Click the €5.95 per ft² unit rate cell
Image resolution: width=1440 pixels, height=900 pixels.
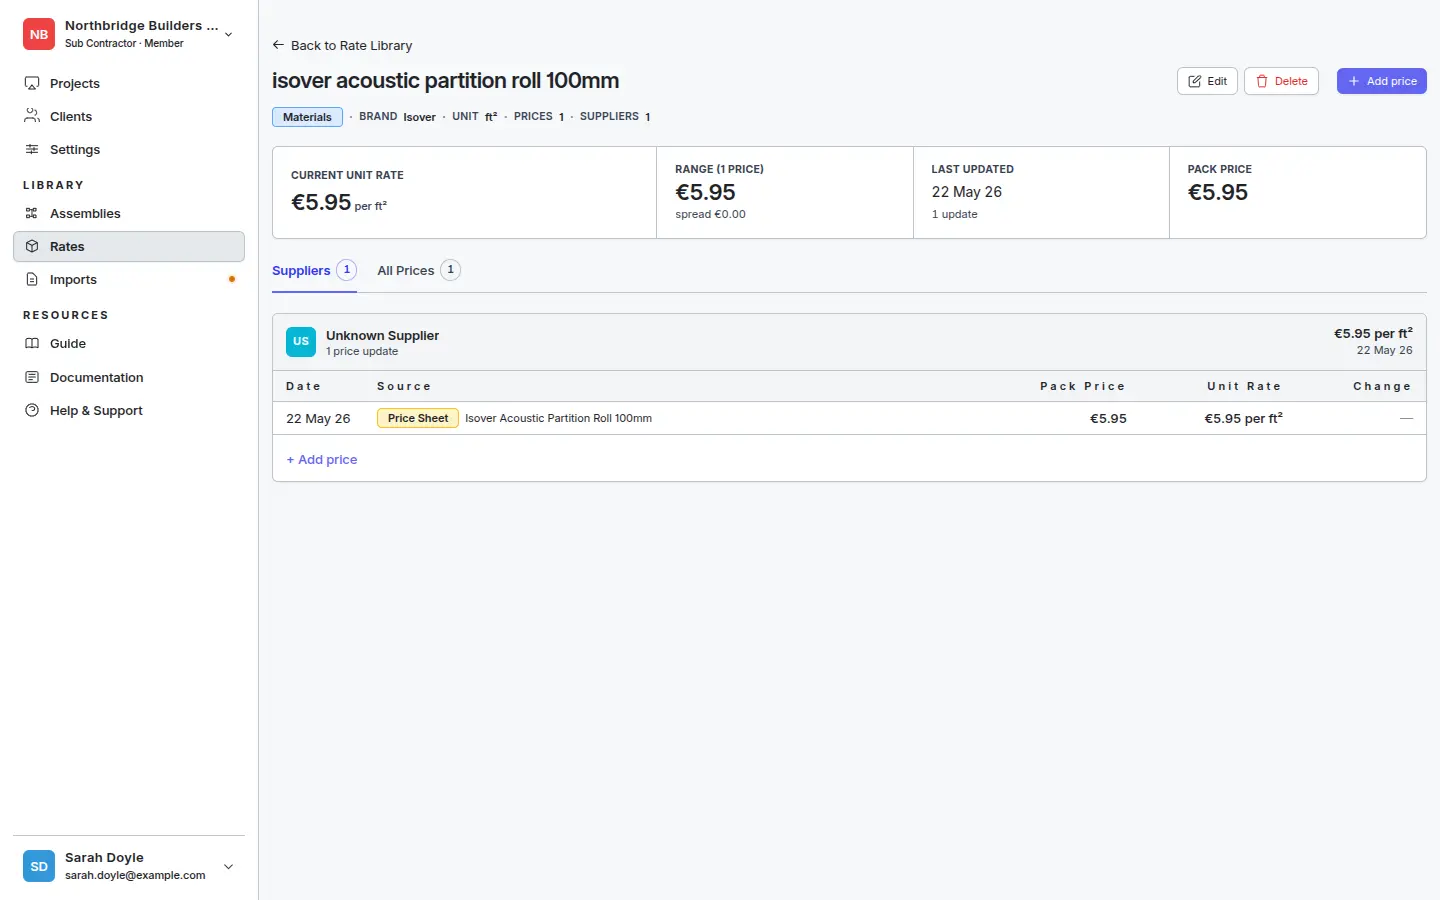click(x=1243, y=418)
